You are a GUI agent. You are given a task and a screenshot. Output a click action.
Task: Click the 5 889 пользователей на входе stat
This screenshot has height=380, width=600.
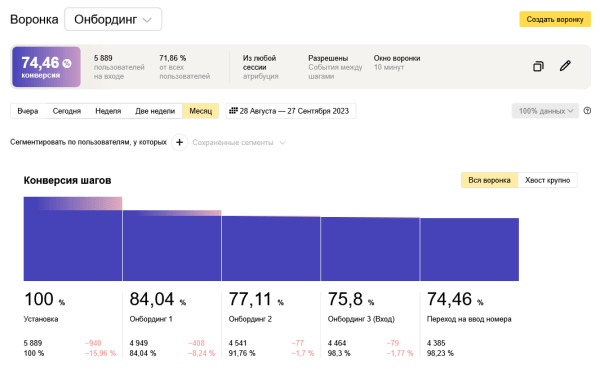pyautogui.click(x=119, y=67)
